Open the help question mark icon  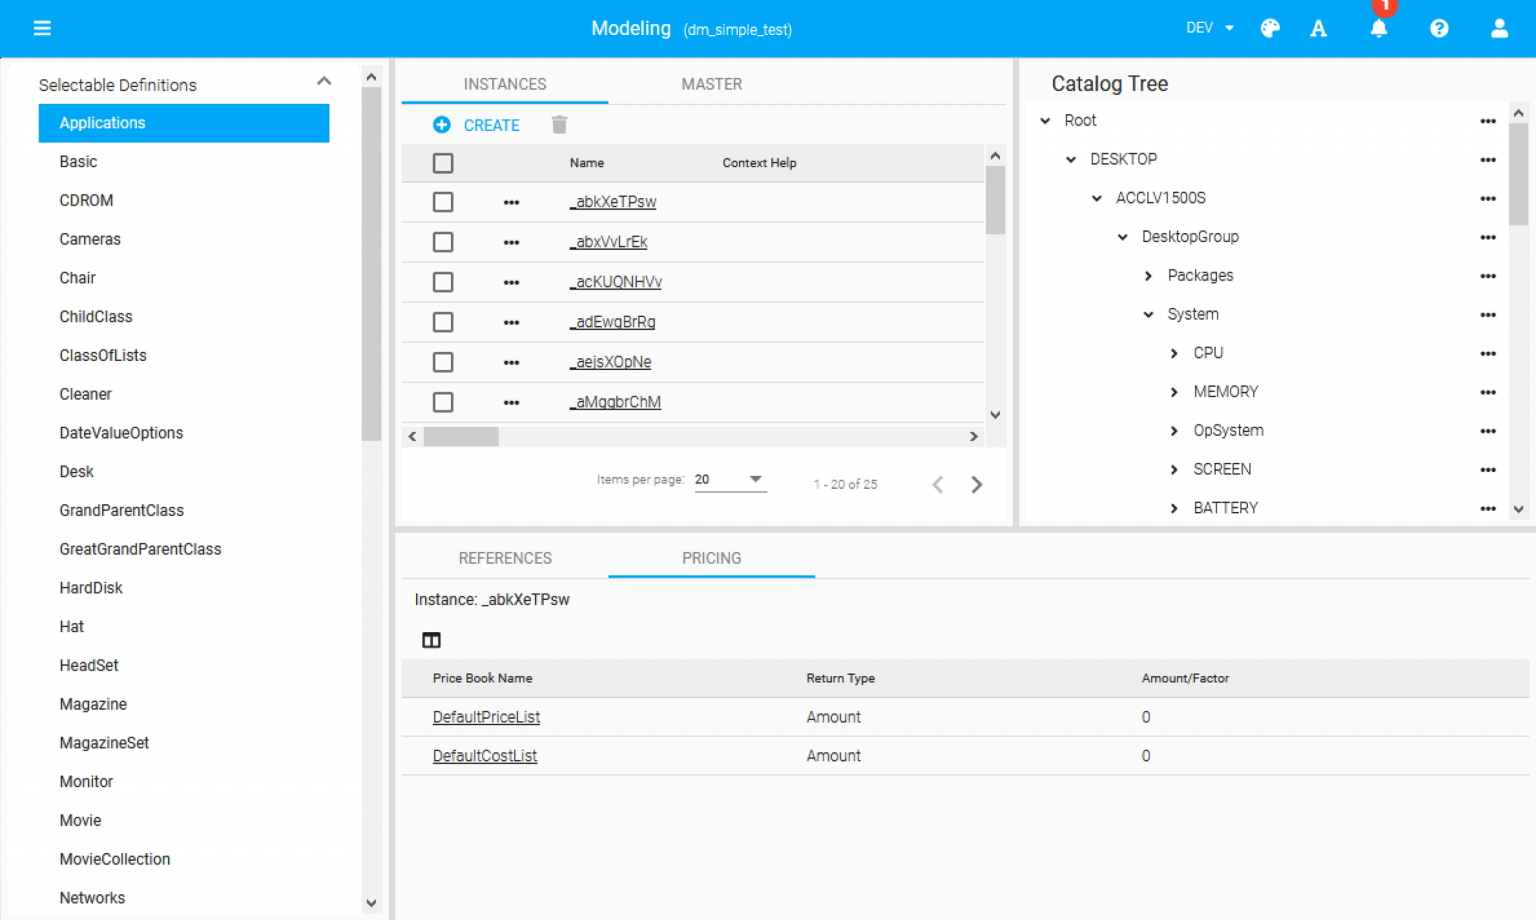pyautogui.click(x=1438, y=28)
